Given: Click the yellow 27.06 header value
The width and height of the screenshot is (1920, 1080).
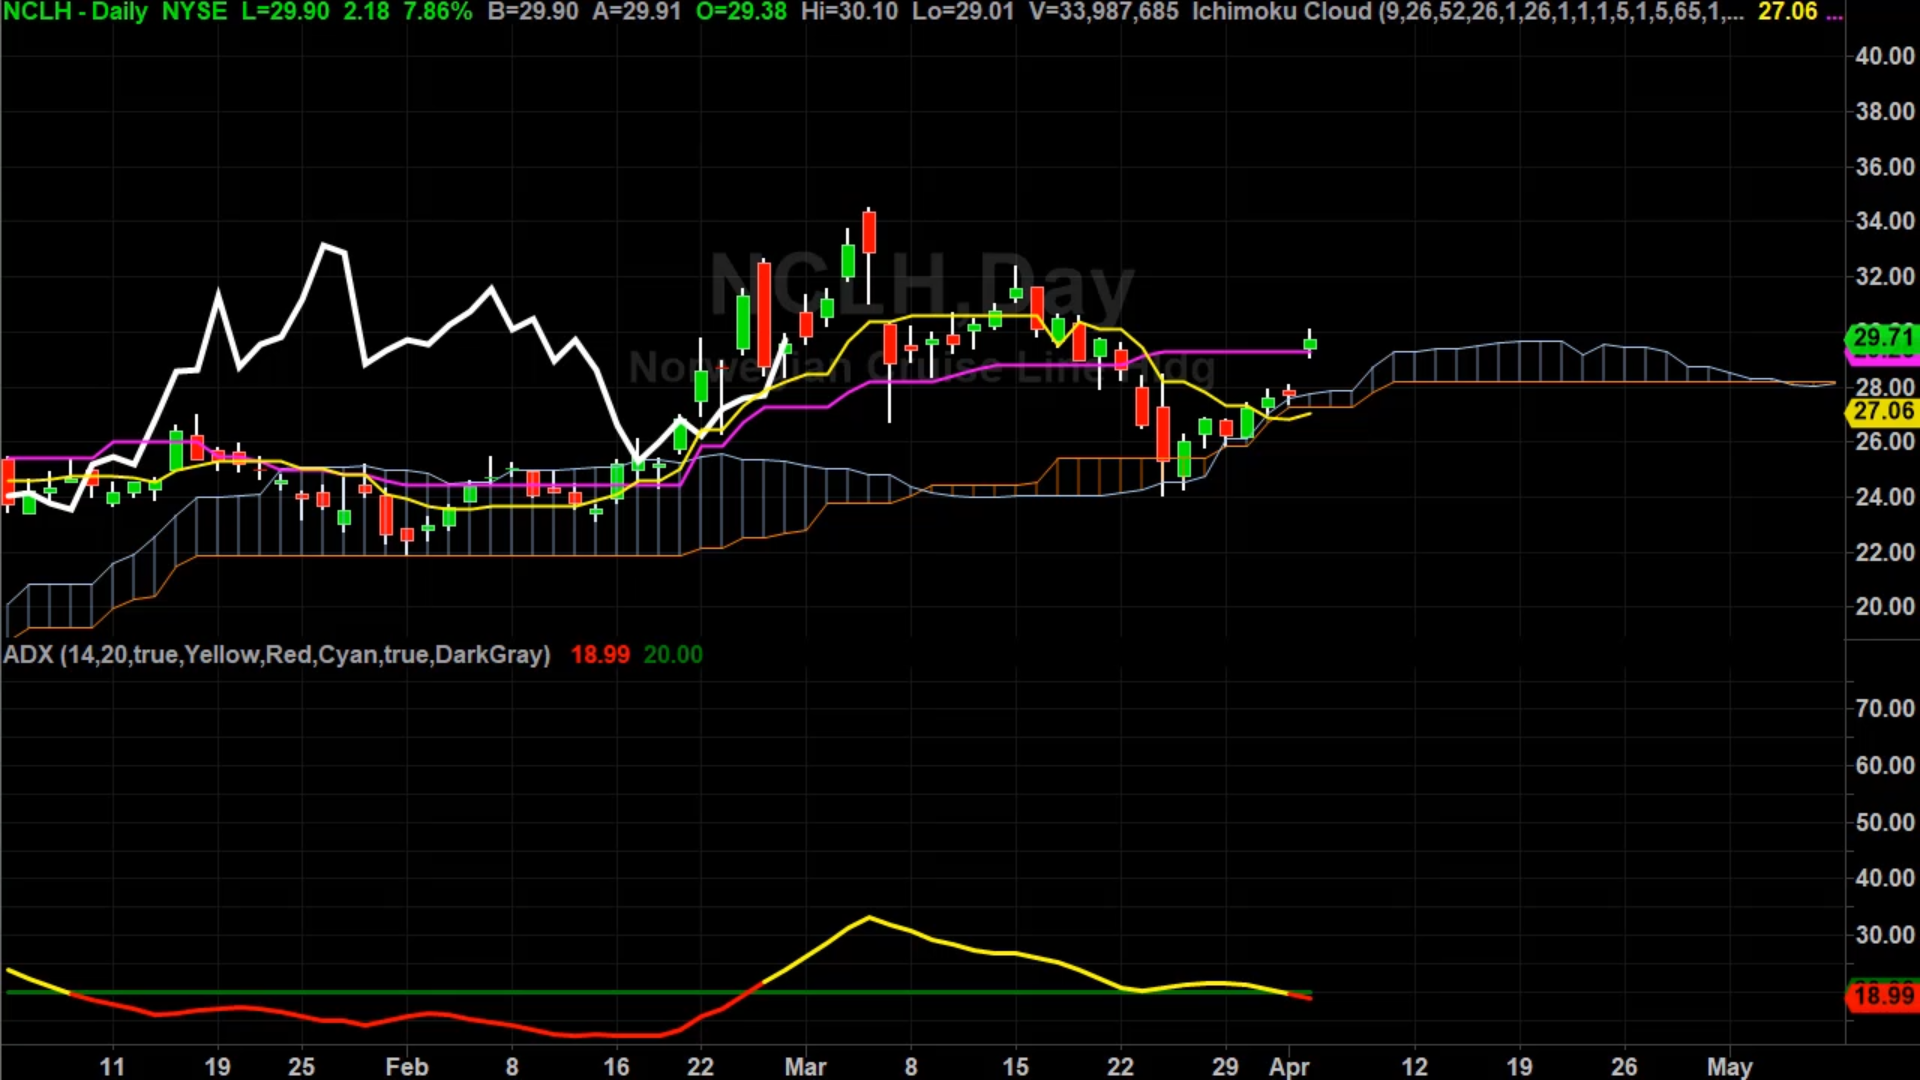Looking at the screenshot, I should [x=1788, y=12].
